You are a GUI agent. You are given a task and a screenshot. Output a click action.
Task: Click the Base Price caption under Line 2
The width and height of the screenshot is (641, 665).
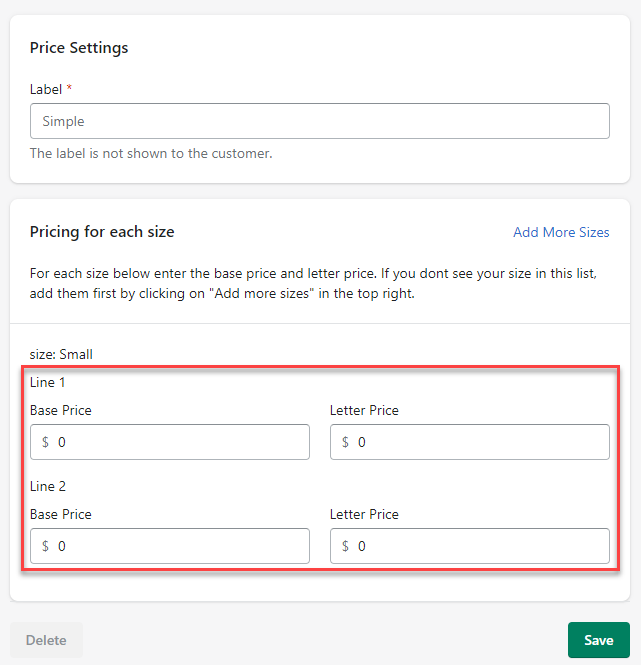coord(60,514)
